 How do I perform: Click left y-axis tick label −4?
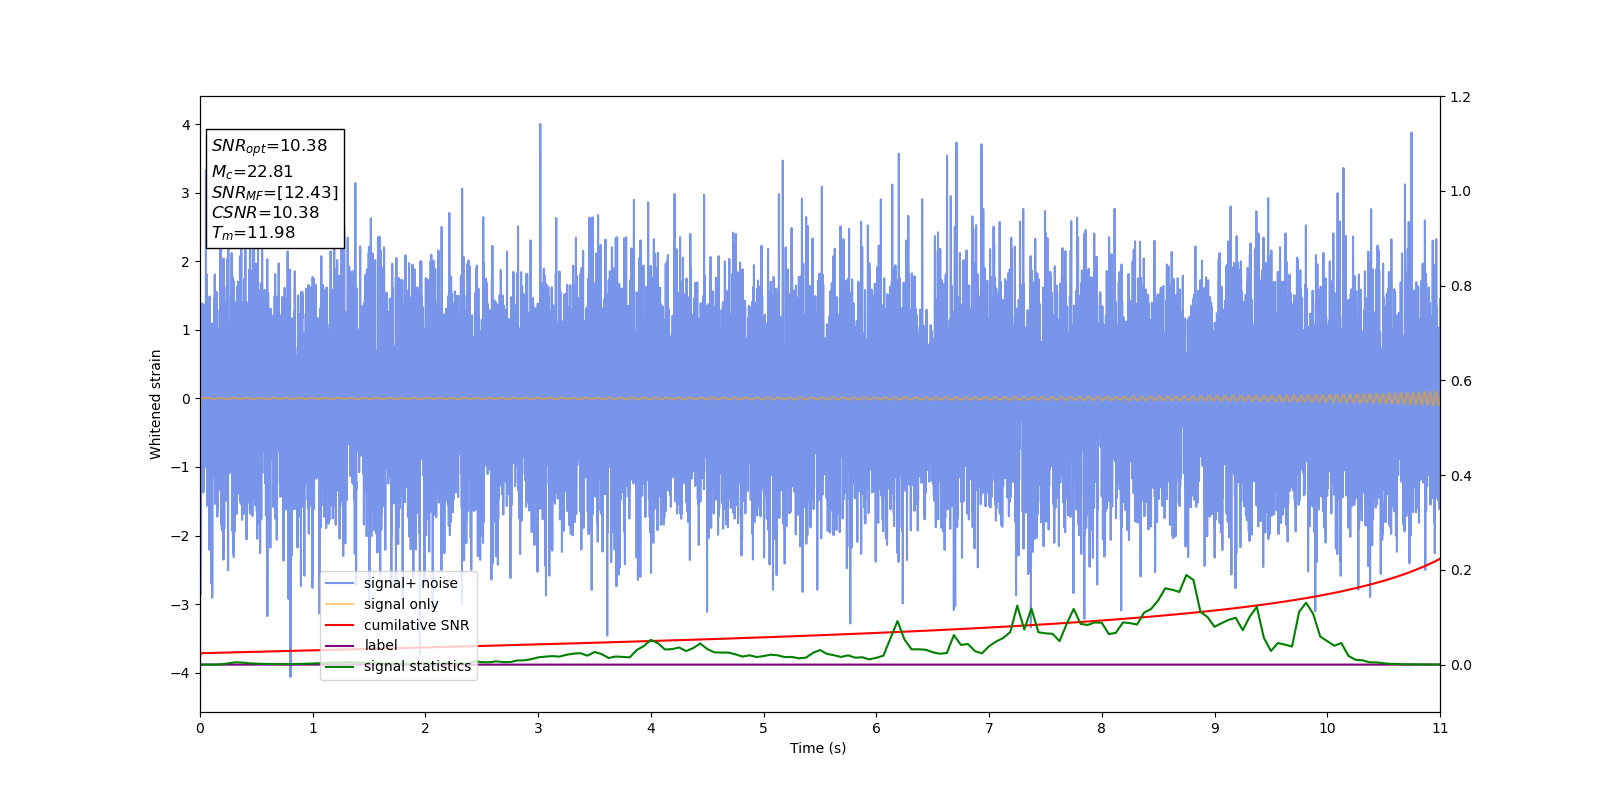tap(180, 673)
